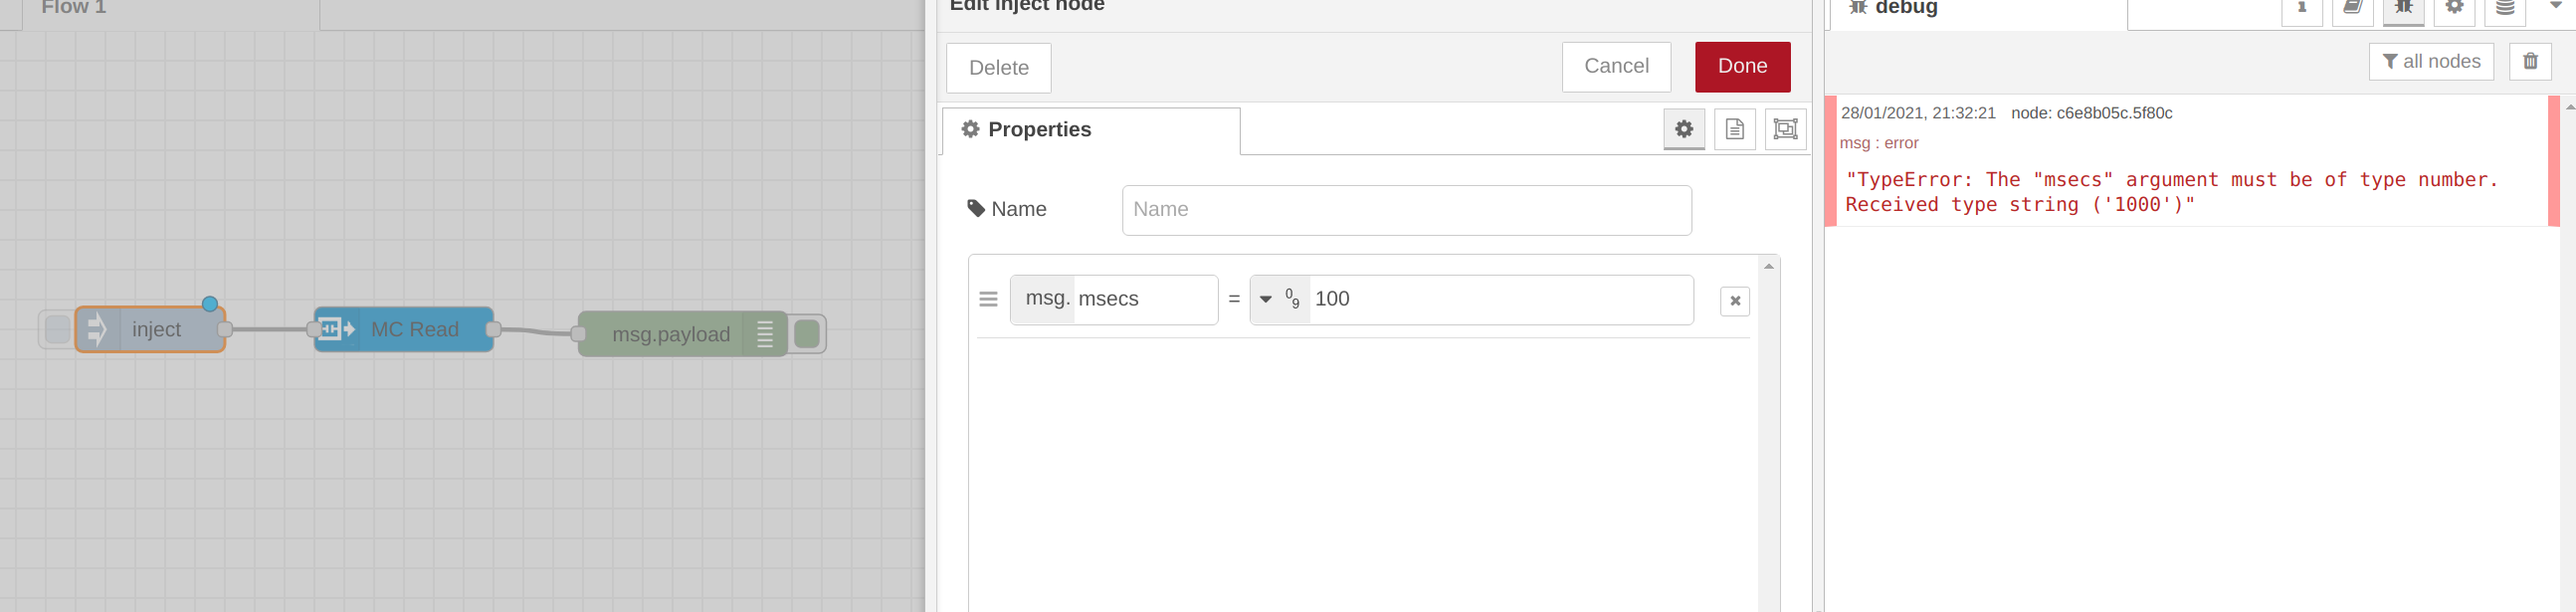Open the node appearance editor icon
The width and height of the screenshot is (2576, 612).
click(1784, 129)
